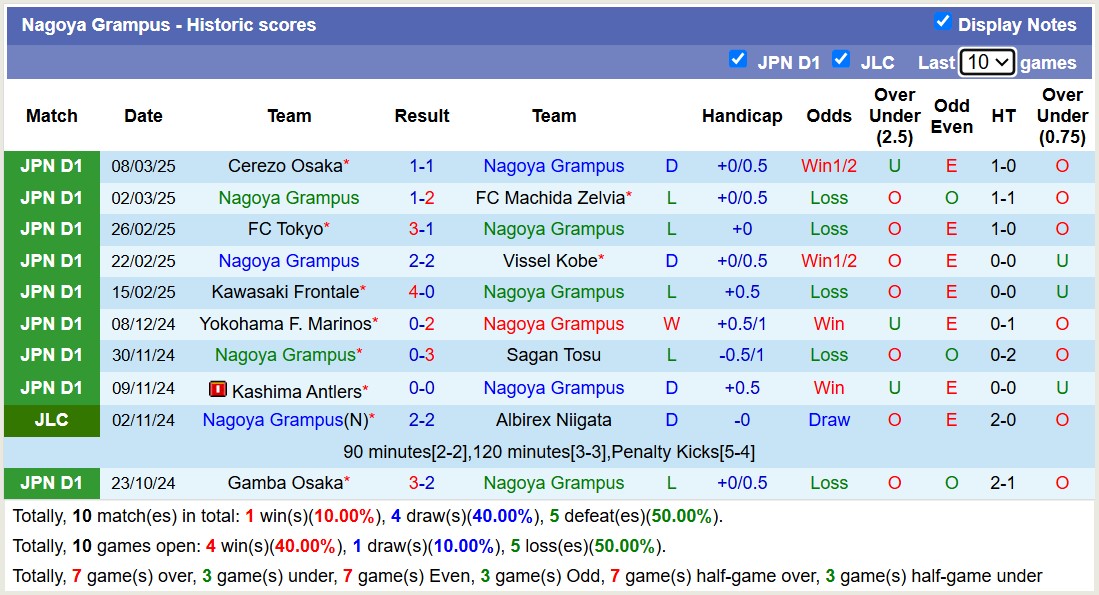Open the 3-1 FC Tokyo match result

pyautogui.click(x=421, y=229)
